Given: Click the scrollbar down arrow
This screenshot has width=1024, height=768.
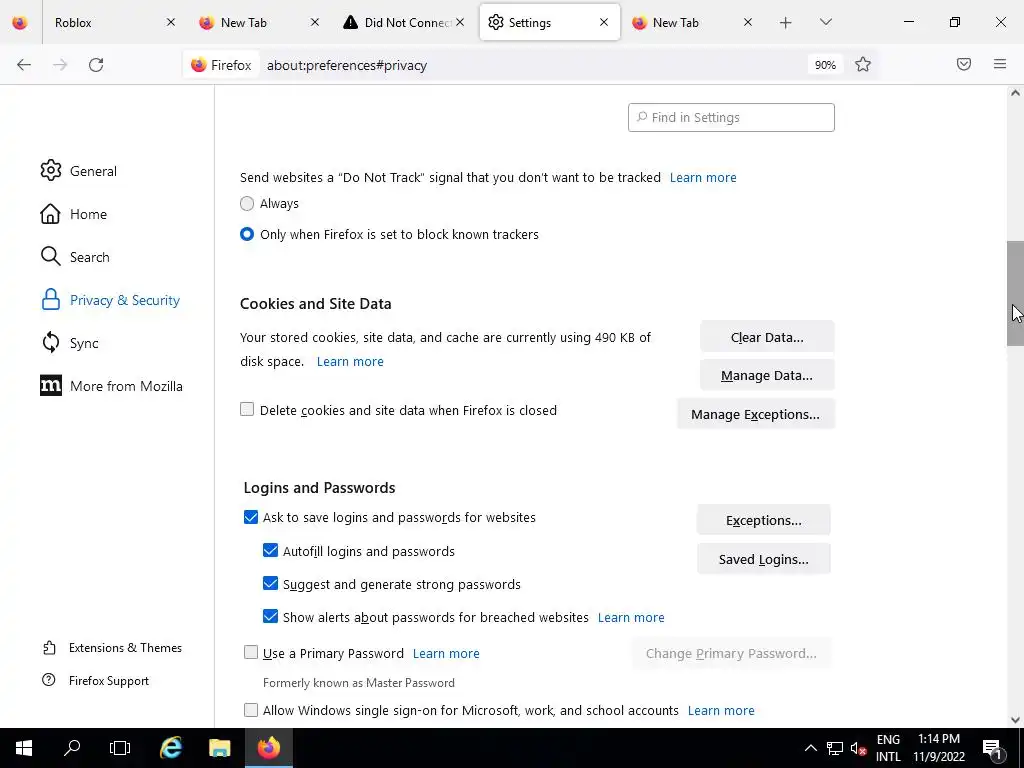Looking at the screenshot, I should click(1015, 720).
